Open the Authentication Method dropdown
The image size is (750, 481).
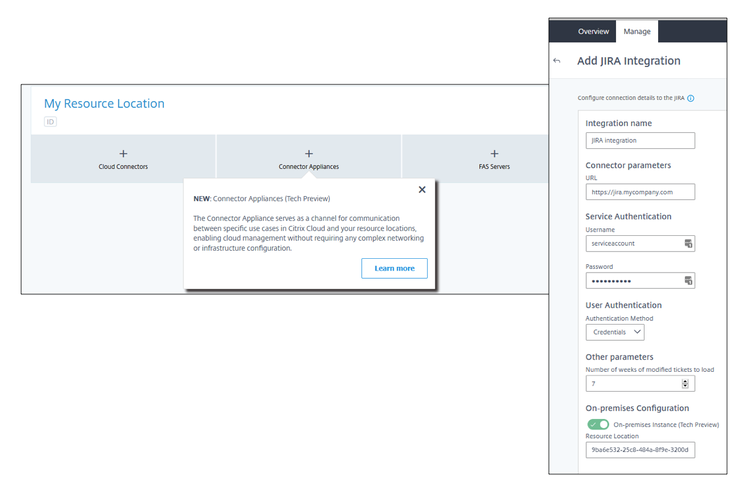coord(615,332)
